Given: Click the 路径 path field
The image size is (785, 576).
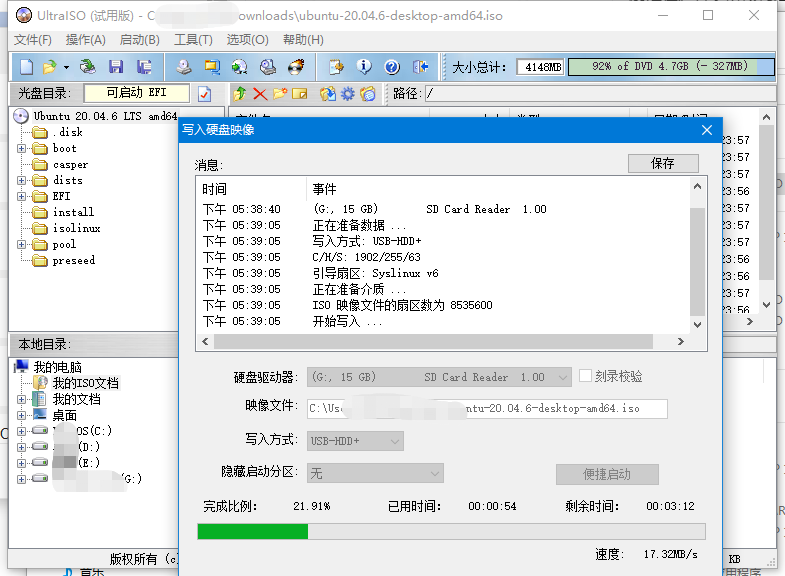Looking at the screenshot, I should tap(600, 94).
